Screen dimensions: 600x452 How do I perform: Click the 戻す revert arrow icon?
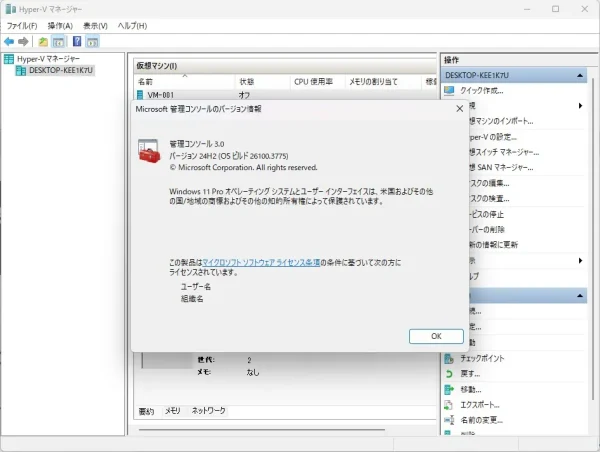(x=449, y=374)
